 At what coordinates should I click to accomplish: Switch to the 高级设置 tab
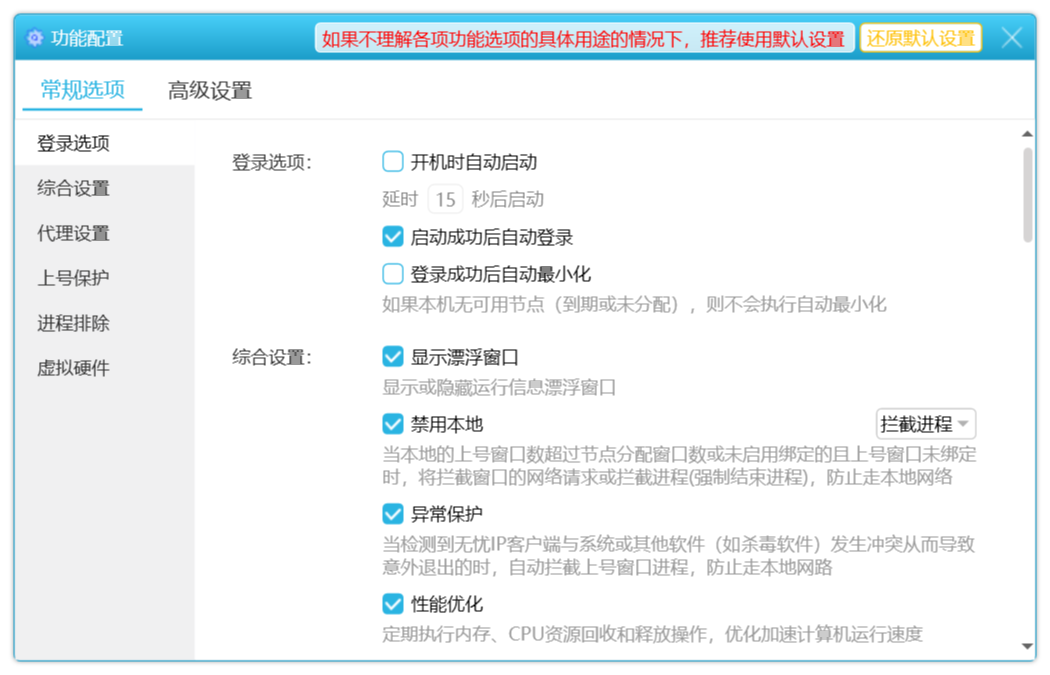tap(210, 91)
